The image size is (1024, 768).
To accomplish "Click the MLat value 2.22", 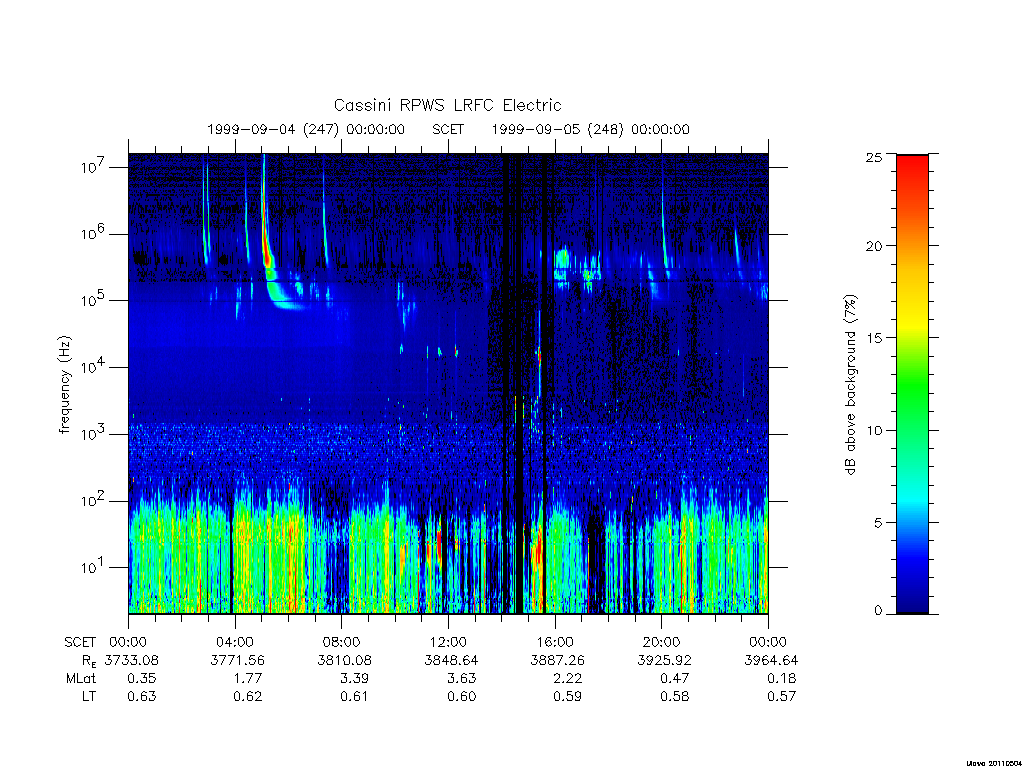I will click(x=568, y=679).
